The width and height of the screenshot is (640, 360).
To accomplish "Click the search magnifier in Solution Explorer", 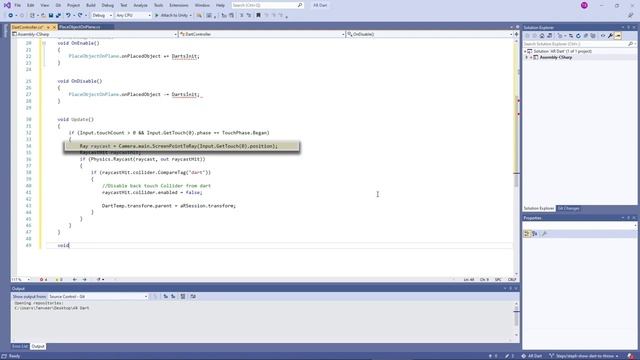I will pos(630,44).
